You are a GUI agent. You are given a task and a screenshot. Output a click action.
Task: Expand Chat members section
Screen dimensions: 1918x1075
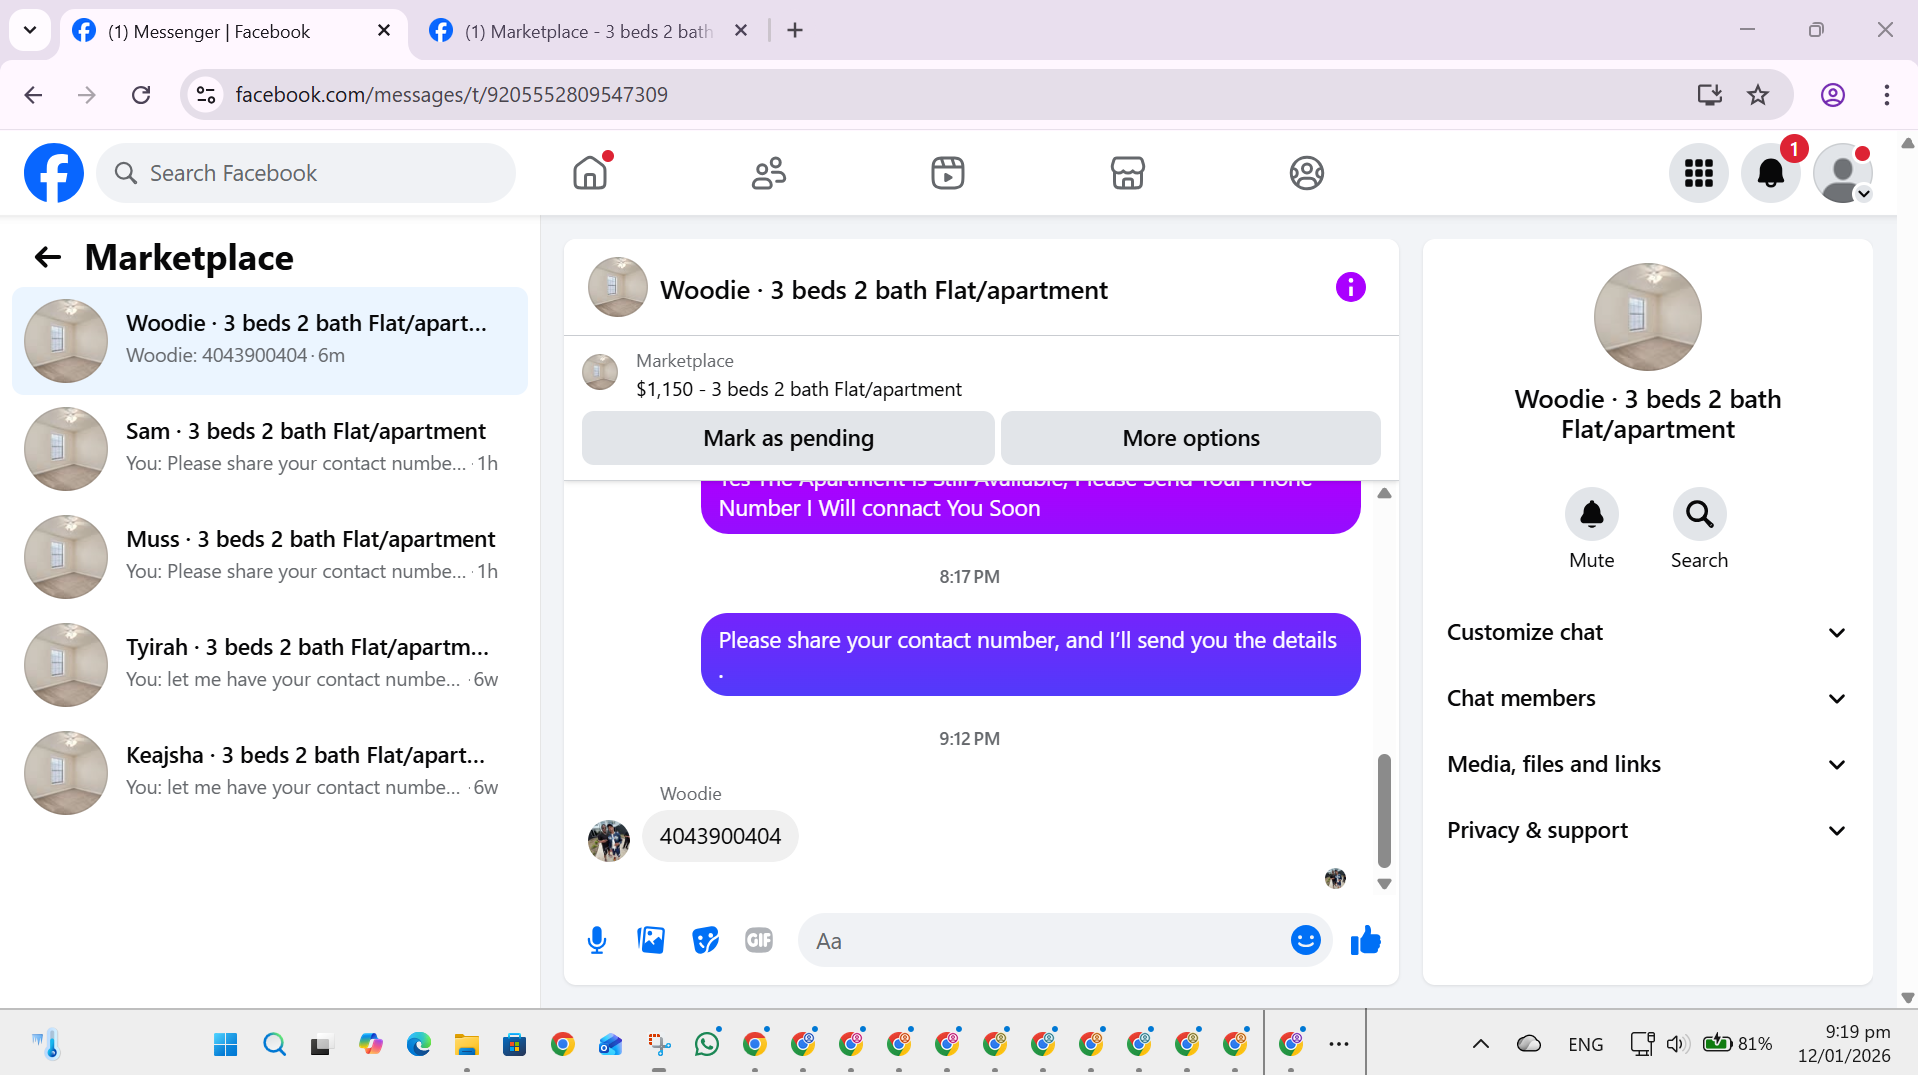[x=1647, y=698]
